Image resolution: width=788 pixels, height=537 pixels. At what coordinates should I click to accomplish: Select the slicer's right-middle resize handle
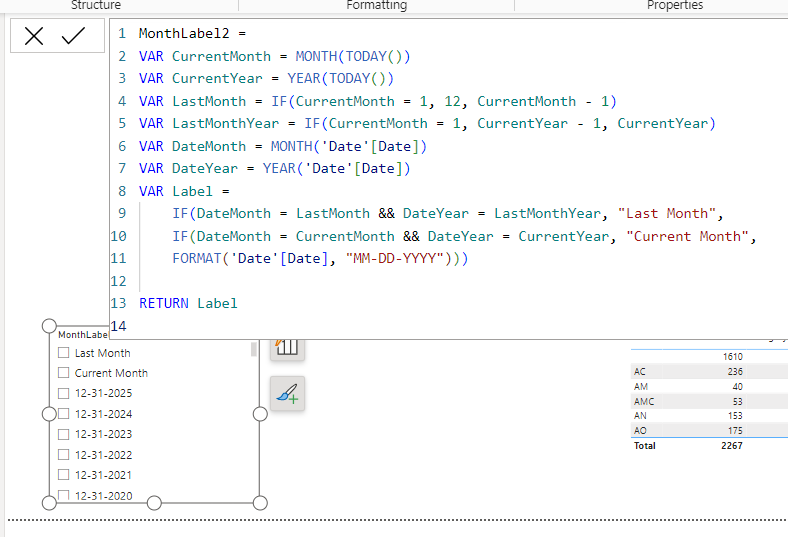[x=260, y=414]
